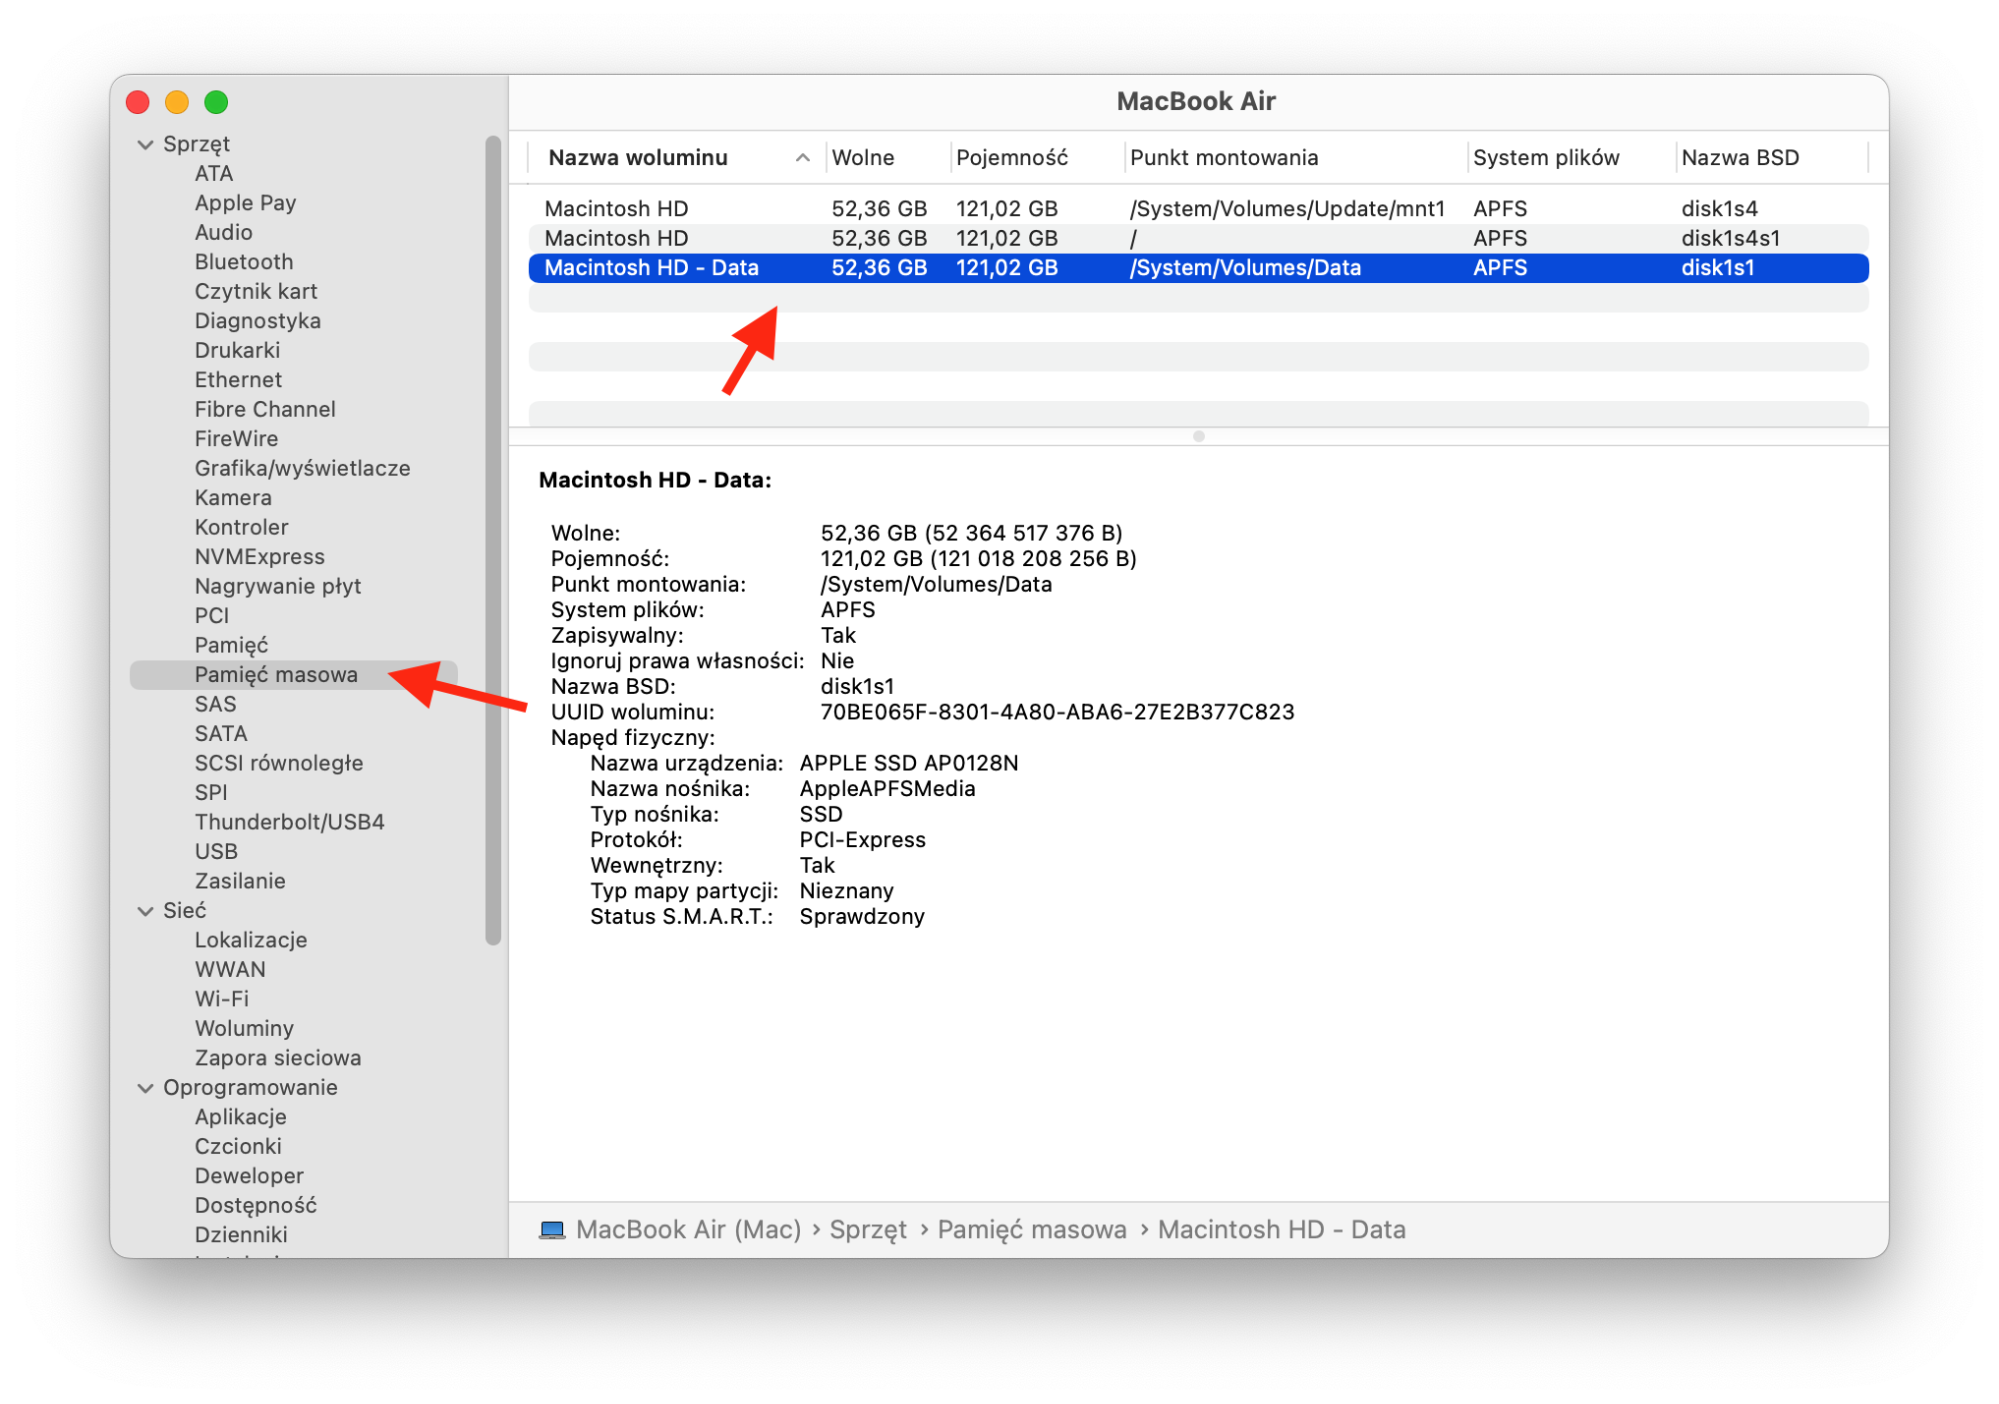Close the window with red button
Viewport: 1999px width, 1404px height.
tap(138, 102)
